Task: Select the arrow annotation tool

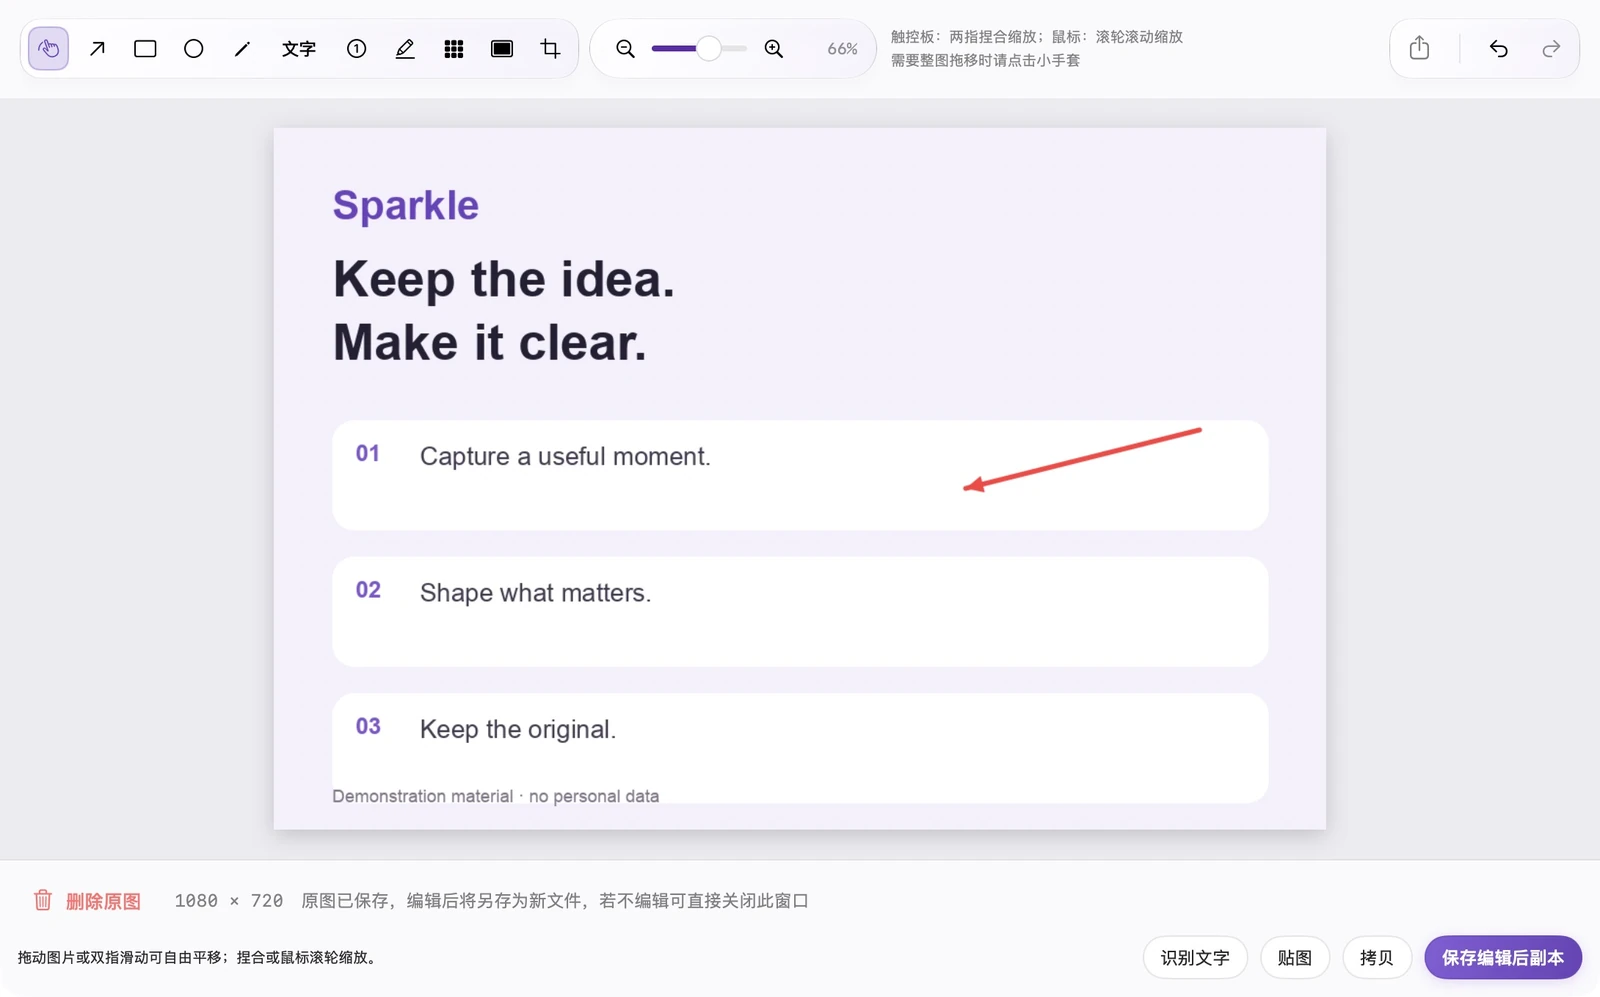Action: coord(97,49)
